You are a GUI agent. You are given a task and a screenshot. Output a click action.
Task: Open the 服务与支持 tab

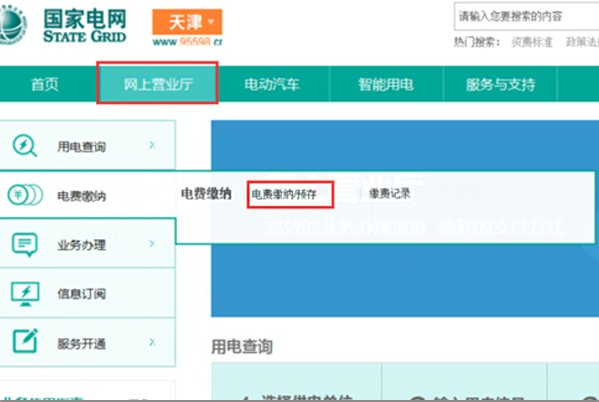500,84
